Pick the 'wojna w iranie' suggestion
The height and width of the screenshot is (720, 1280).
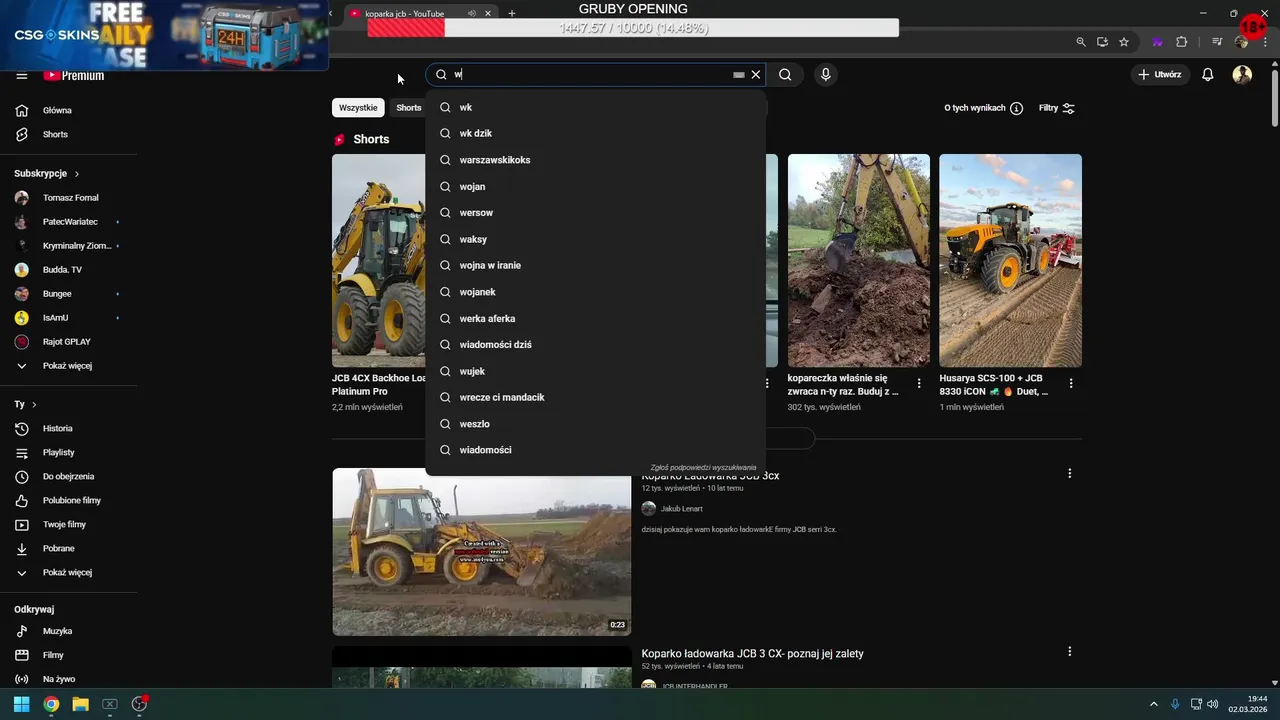point(595,265)
